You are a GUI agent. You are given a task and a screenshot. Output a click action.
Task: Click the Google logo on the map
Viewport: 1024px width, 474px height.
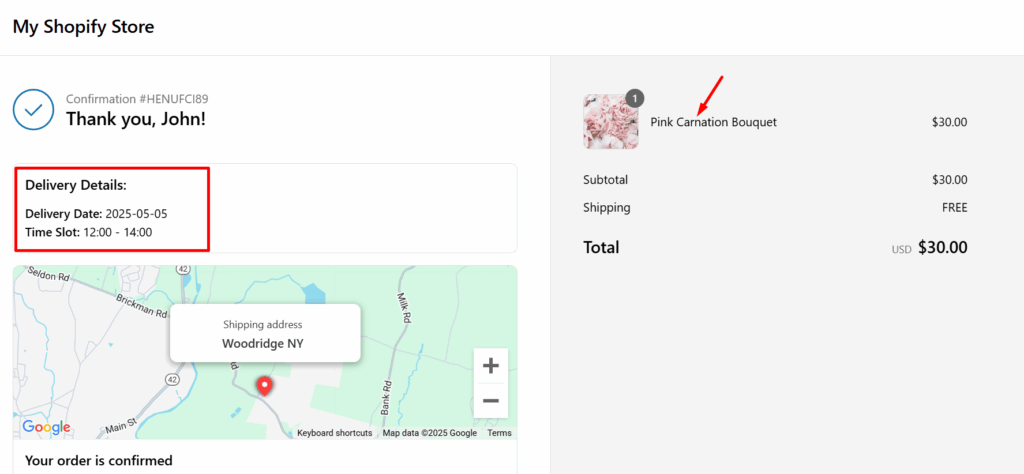[x=46, y=427]
